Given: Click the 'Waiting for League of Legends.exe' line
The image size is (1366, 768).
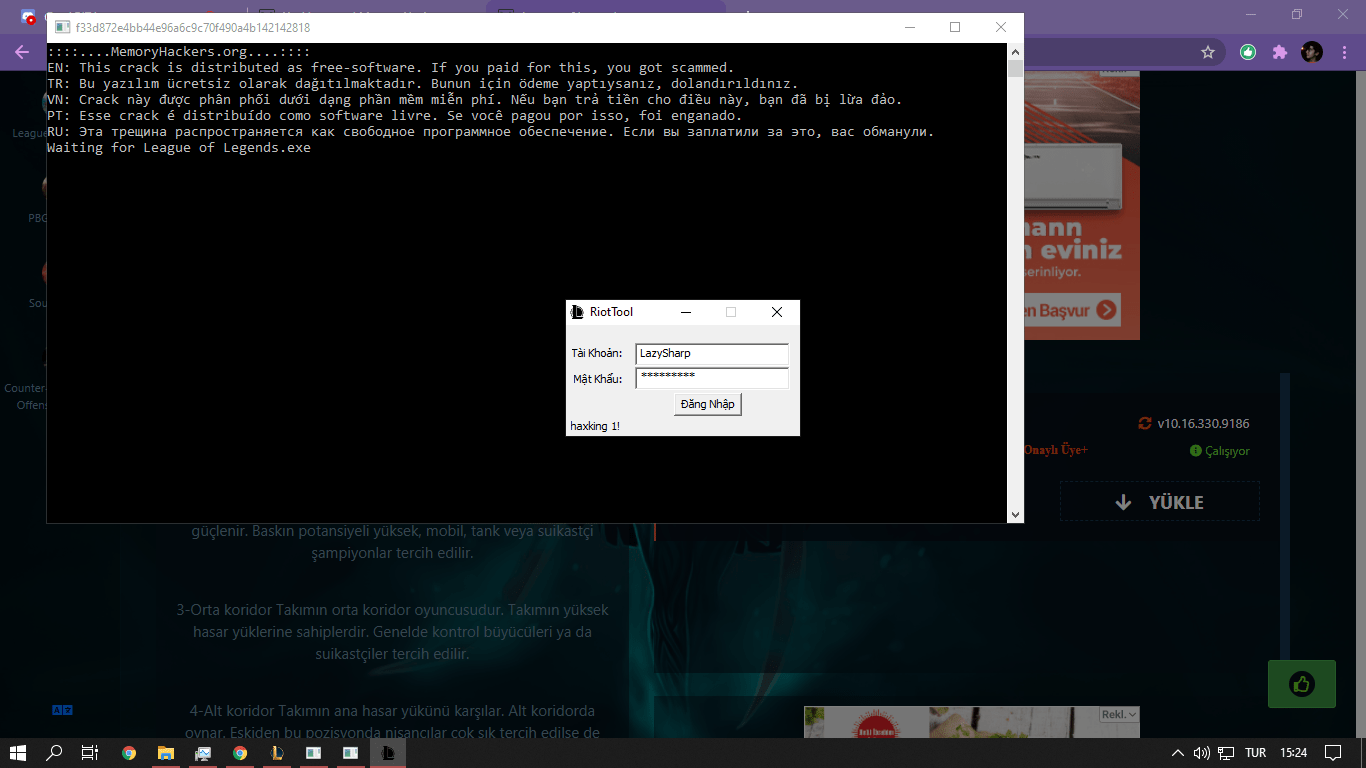Looking at the screenshot, I should point(179,148).
